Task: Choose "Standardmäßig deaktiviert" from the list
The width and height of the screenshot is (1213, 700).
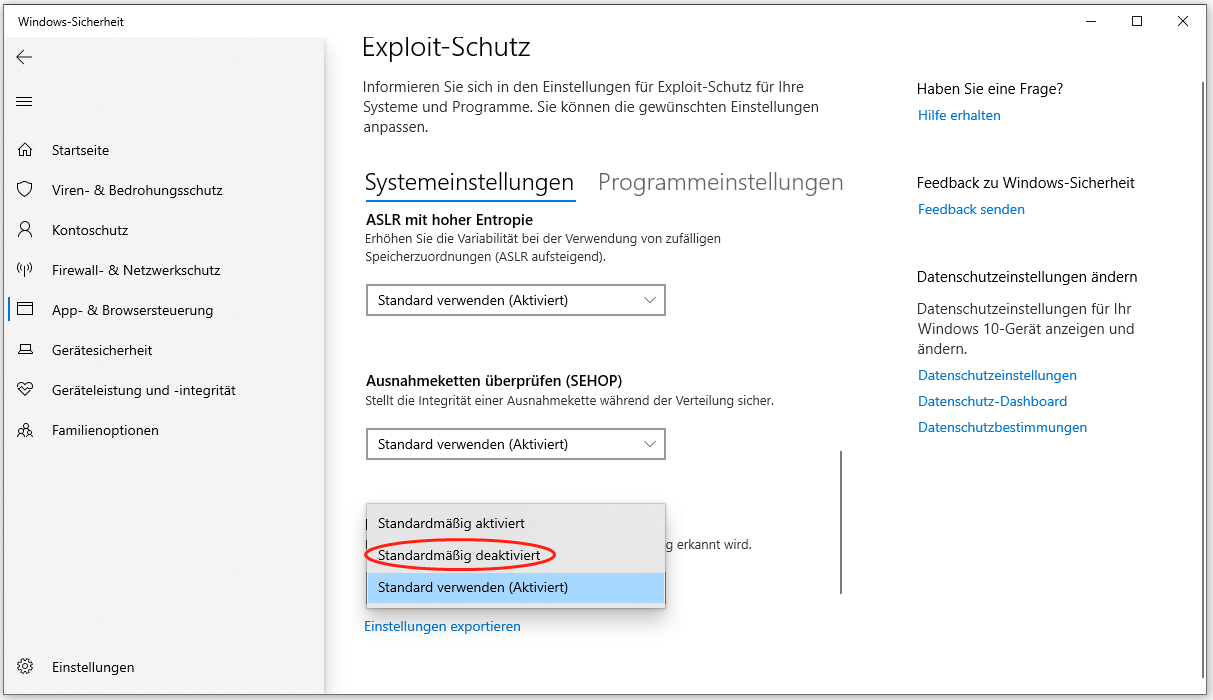Action: coord(459,555)
